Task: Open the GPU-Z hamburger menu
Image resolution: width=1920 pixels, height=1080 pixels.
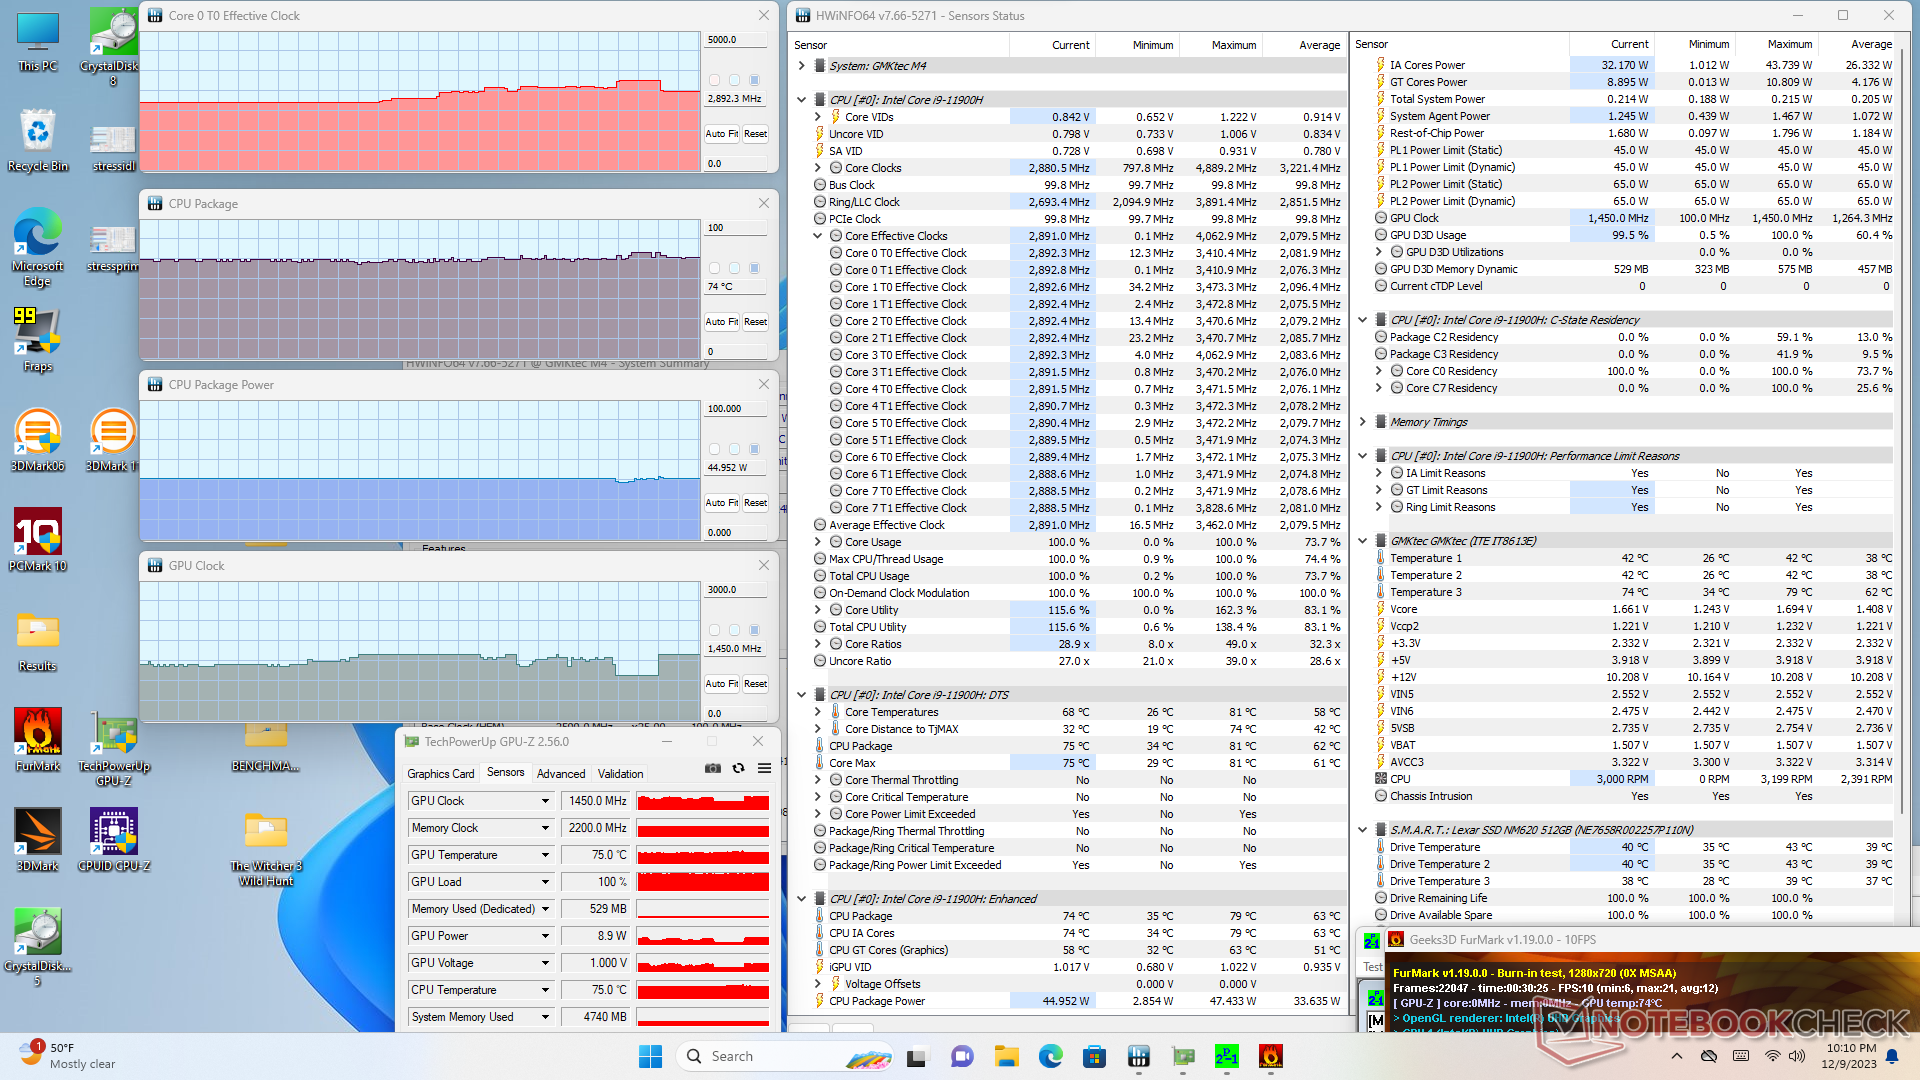Action: [x=764, y=768]
